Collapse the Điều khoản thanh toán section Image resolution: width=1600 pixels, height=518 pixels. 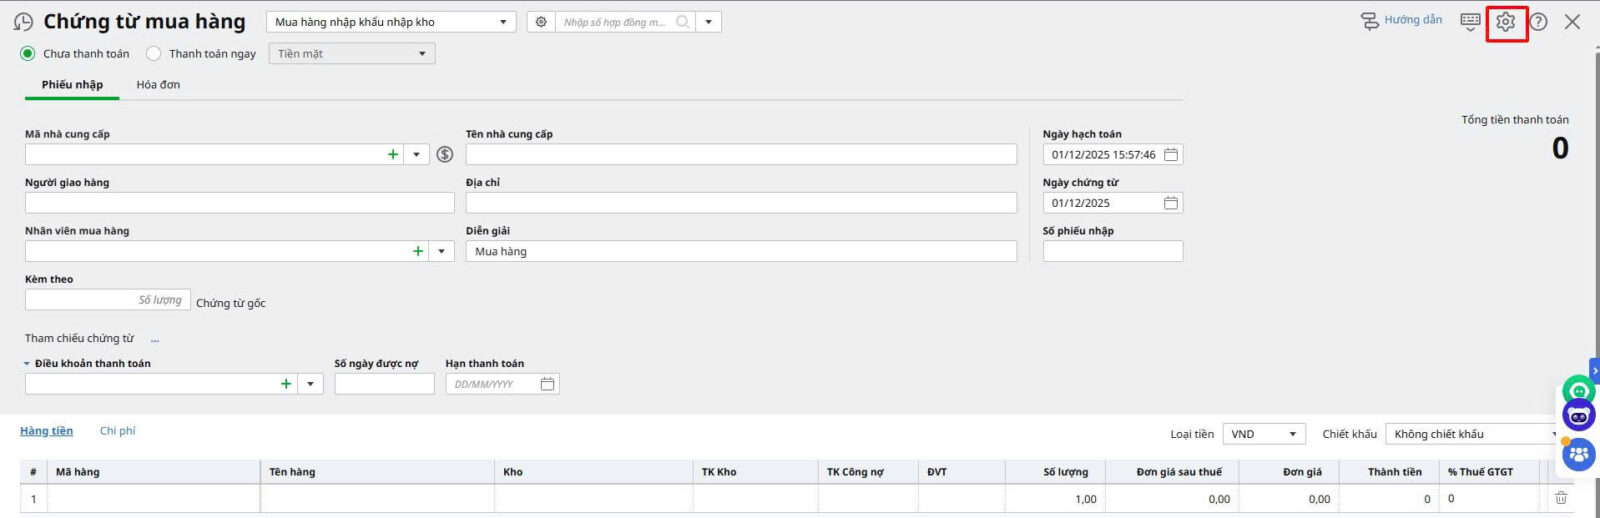[27, 364]
